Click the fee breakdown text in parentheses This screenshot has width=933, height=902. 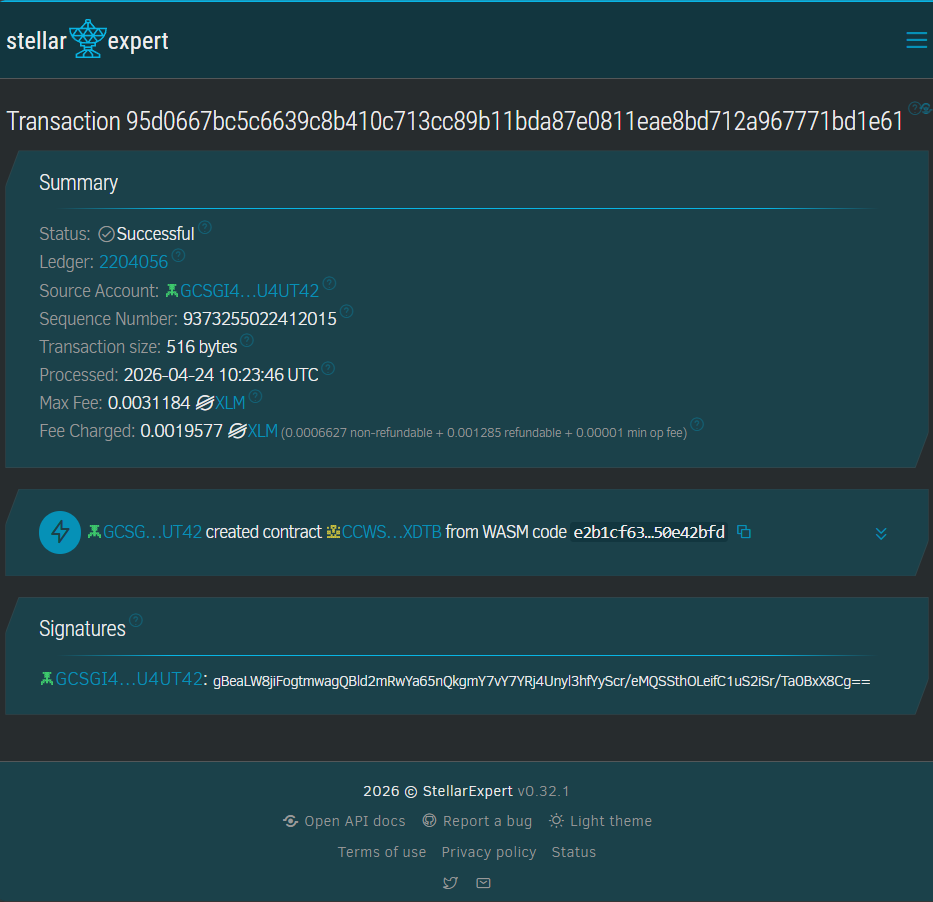pos(484,433)
